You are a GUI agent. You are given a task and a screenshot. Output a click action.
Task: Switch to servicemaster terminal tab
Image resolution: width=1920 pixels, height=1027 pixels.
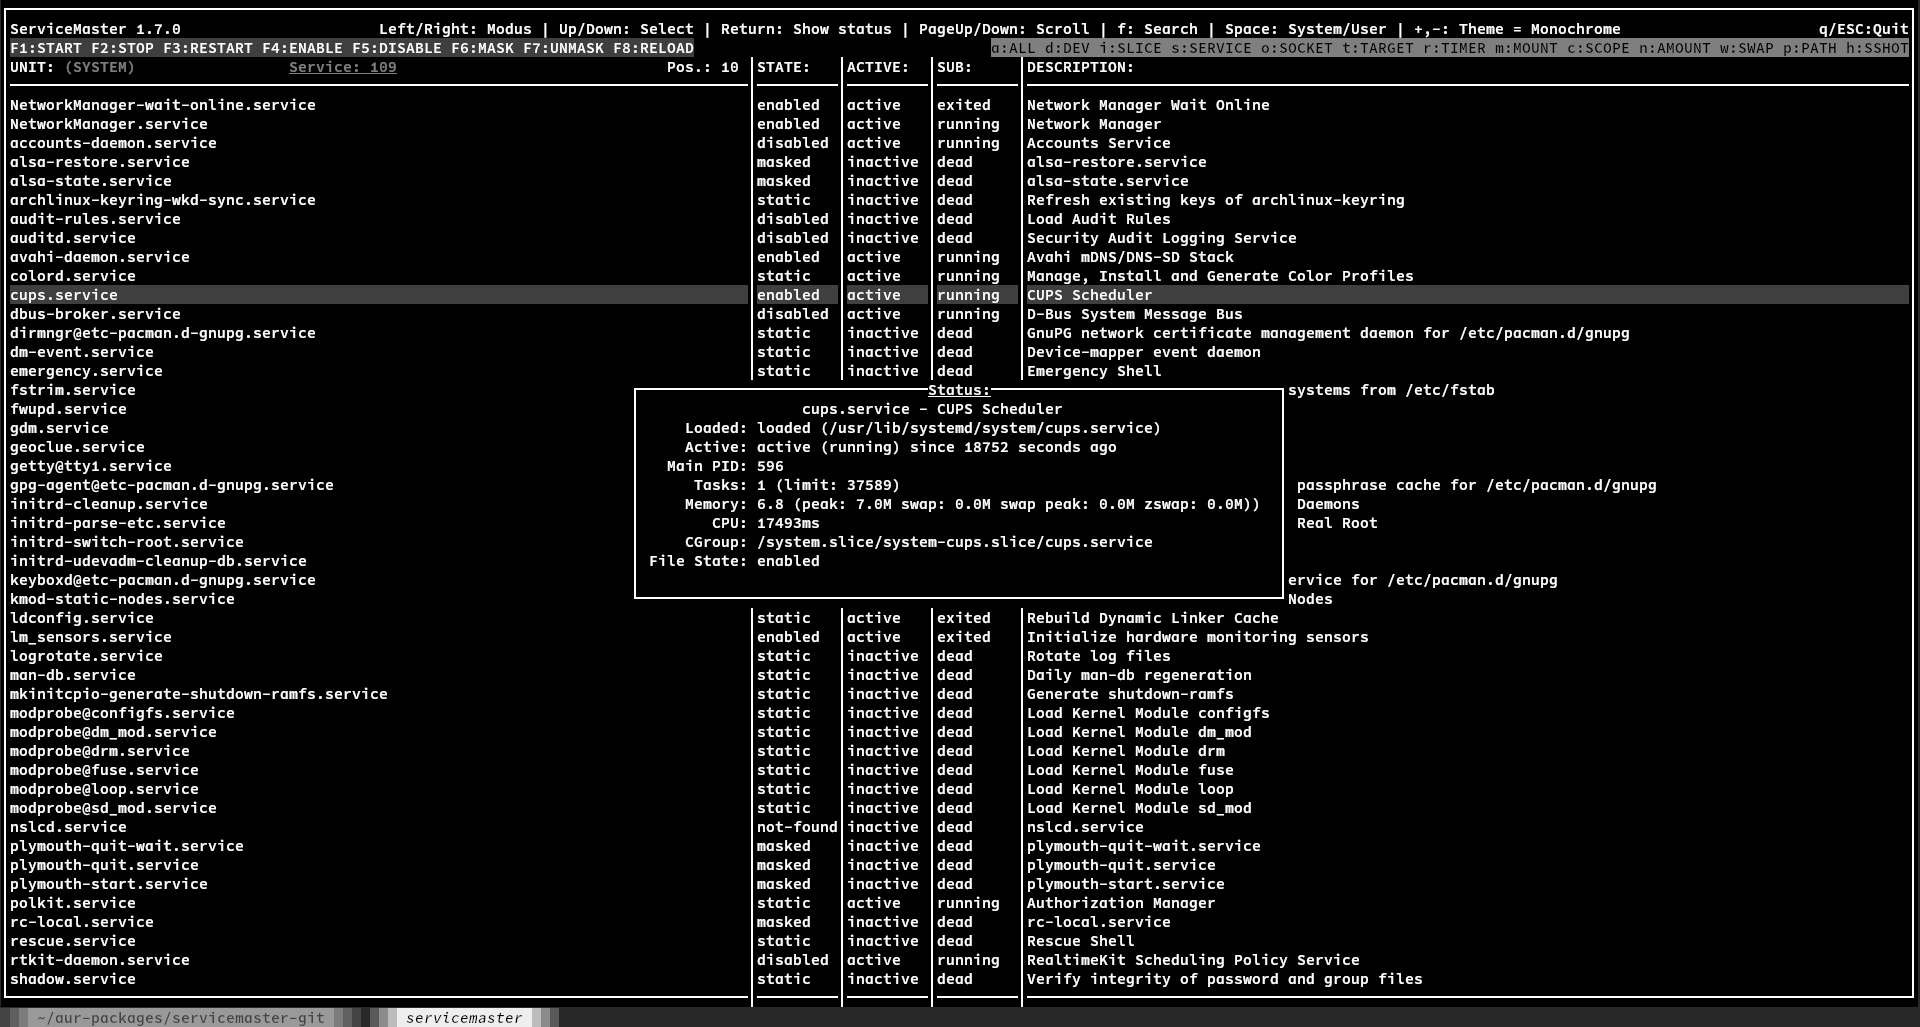pyautogui.click(x=464, y=1017)
